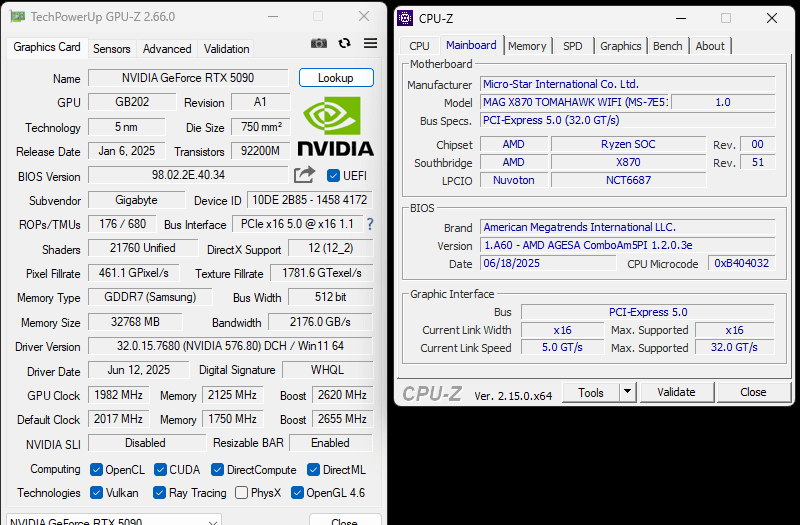
Task: Click the GPU-Z title bar app icon
Action: 18,17
